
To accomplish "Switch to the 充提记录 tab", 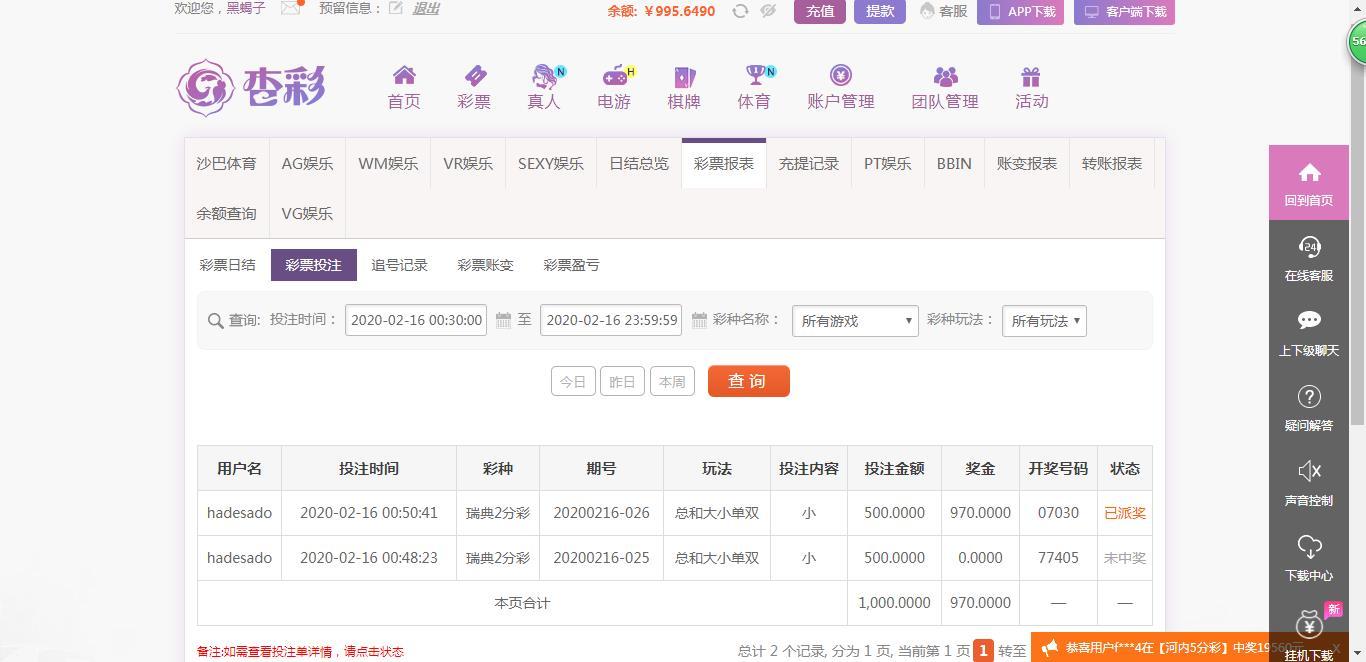I will (808, 164).
